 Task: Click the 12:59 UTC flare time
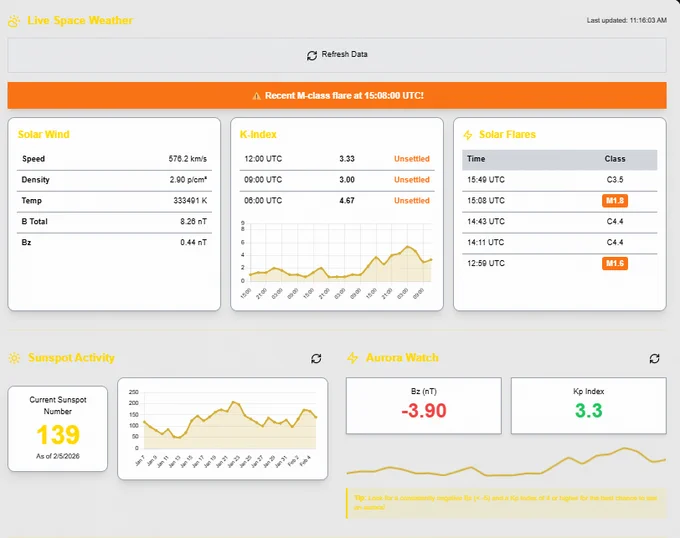486,263
